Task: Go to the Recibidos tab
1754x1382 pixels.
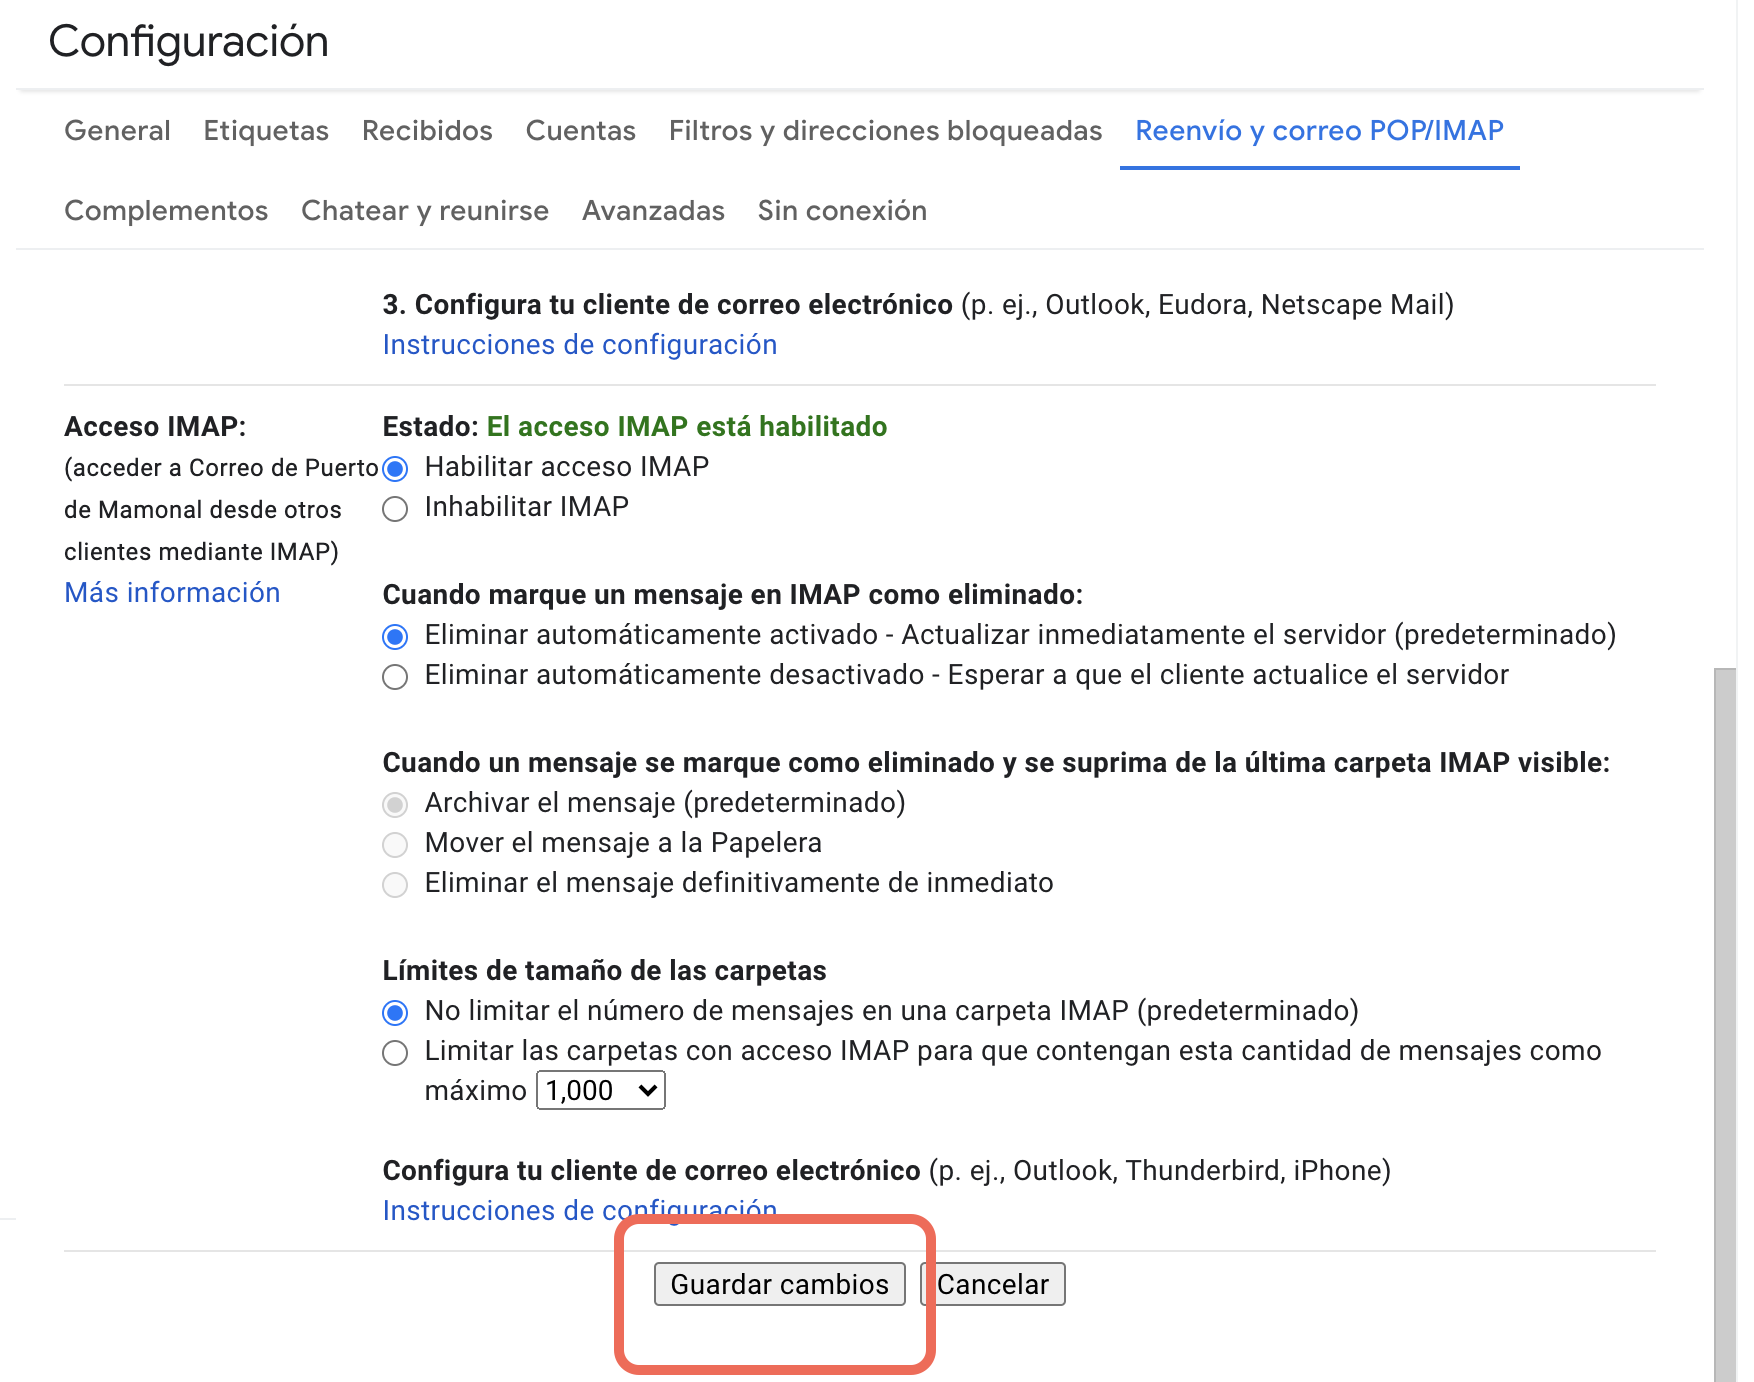Action: 427,131
